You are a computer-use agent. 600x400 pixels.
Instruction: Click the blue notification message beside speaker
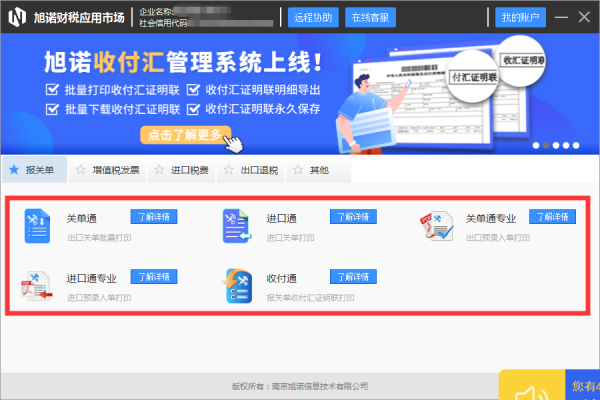(x=582, y=385)
